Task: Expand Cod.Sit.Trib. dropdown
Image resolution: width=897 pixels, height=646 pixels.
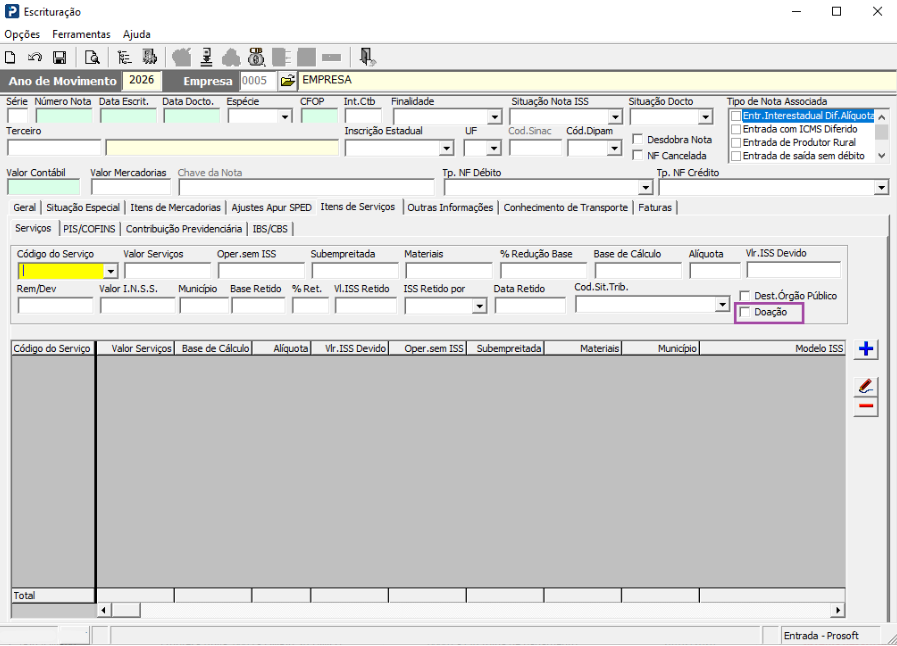Action: click(722, 304)
